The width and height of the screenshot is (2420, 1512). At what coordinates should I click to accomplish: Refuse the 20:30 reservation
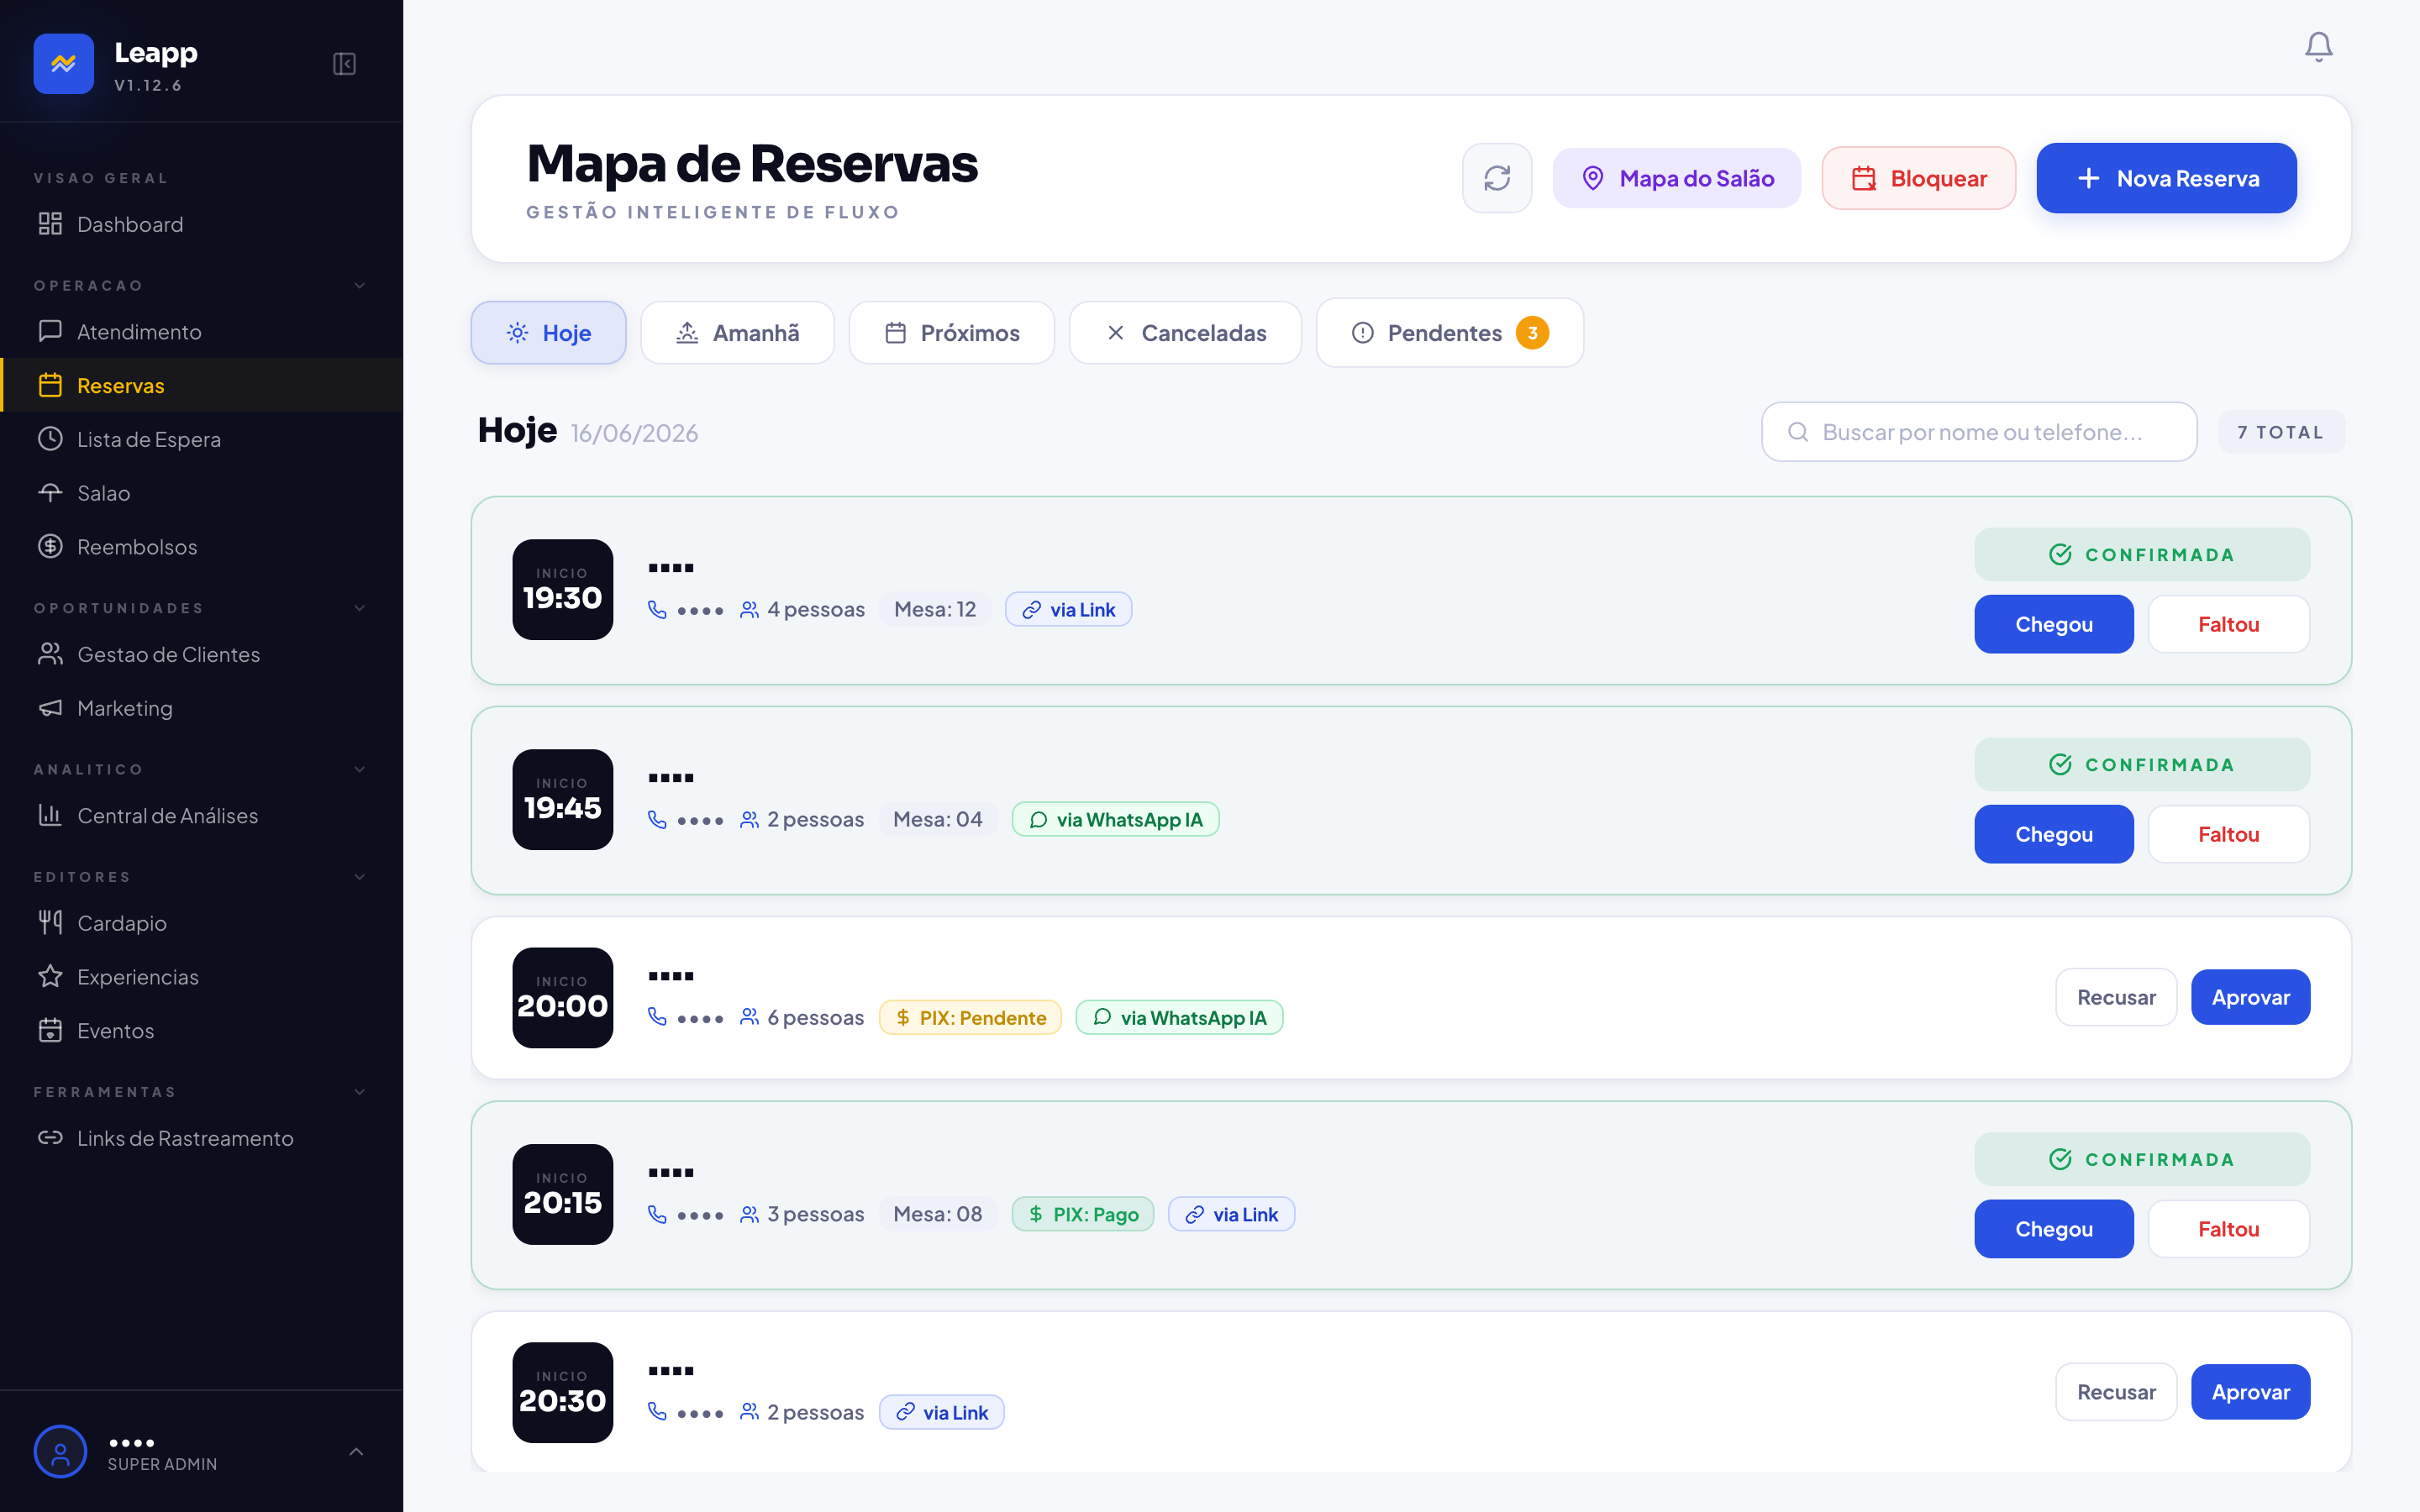click(2116, 1392)
